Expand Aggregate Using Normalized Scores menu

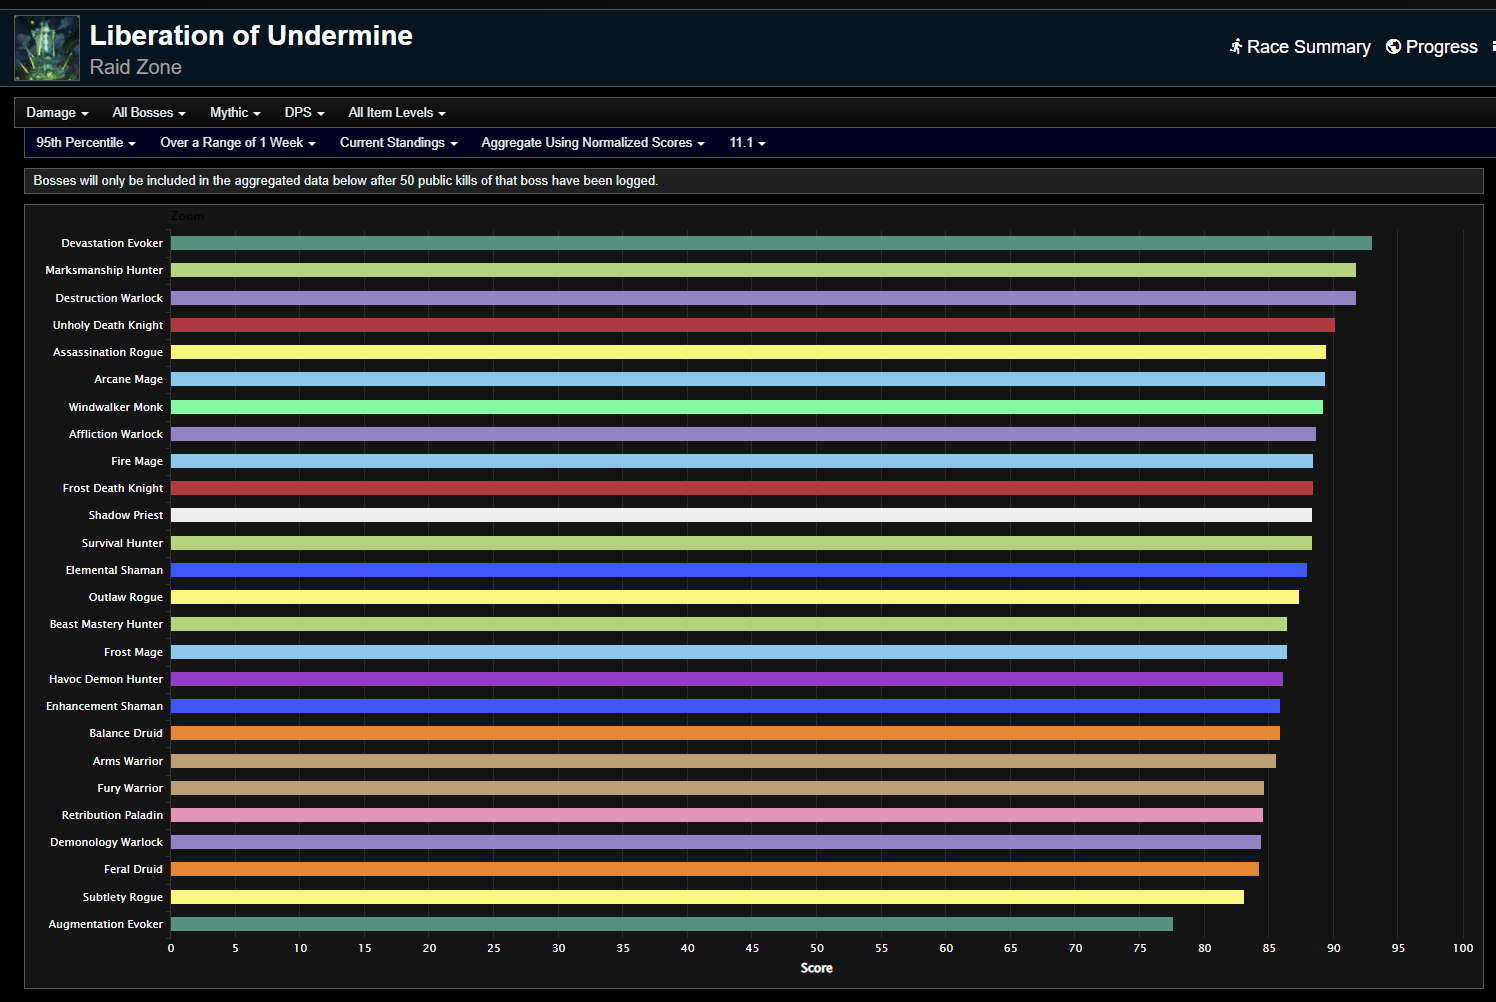tap(592, 143)
